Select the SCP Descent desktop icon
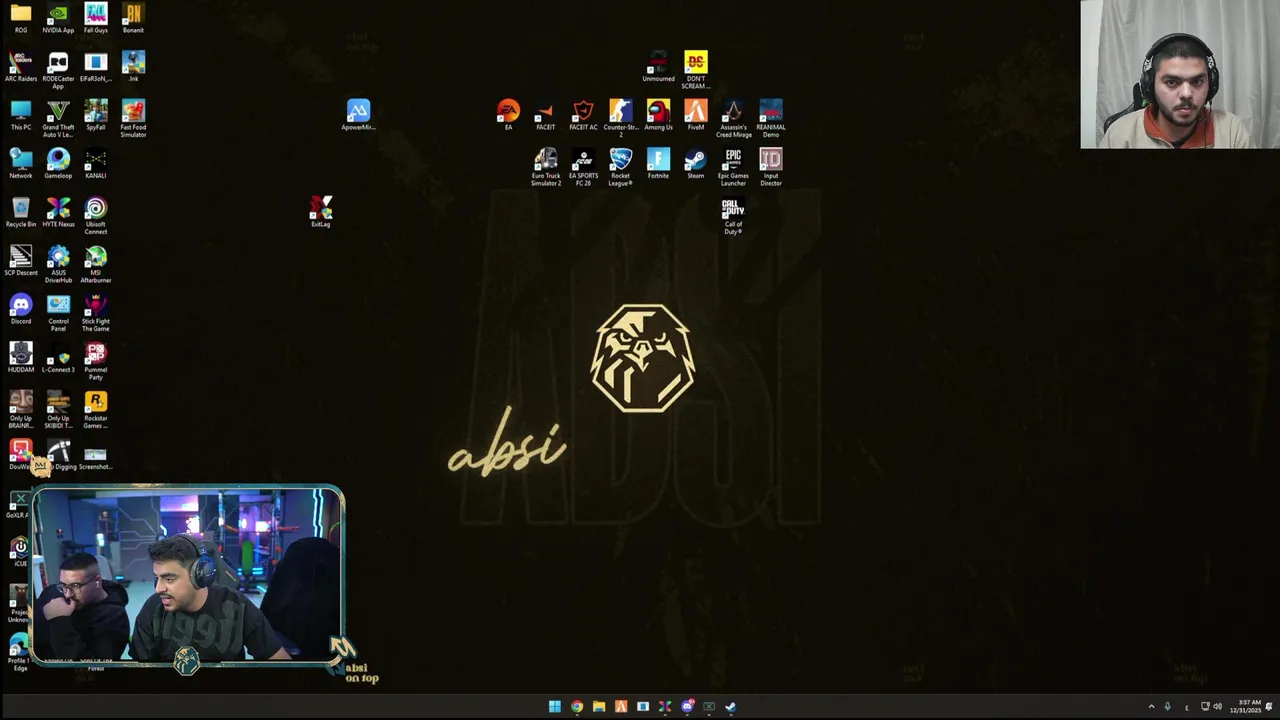This screenshot has height=720, width=1280. tap(21, 261)
